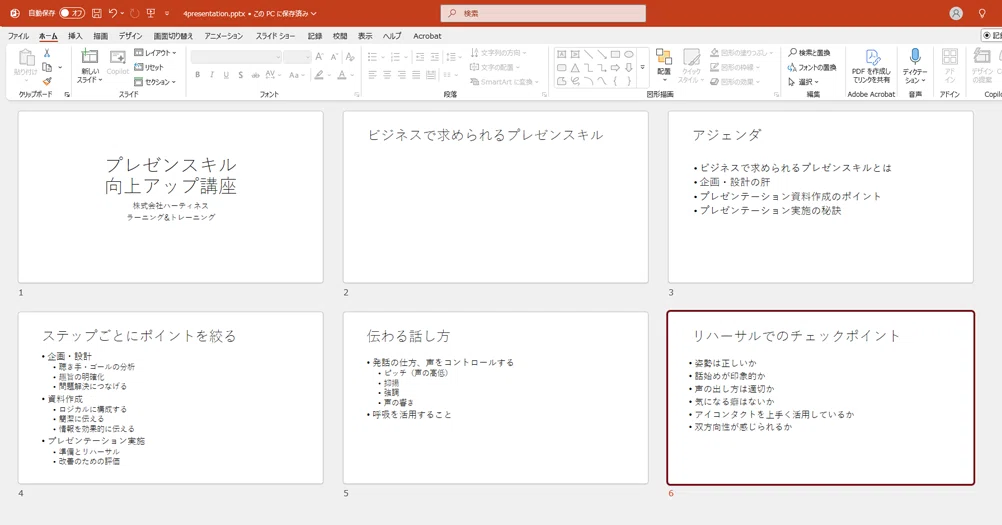The height and width of the screenshot is (525, 1002).
Task: Switch to the 挿入 tab
Action: tap(75, 36)
